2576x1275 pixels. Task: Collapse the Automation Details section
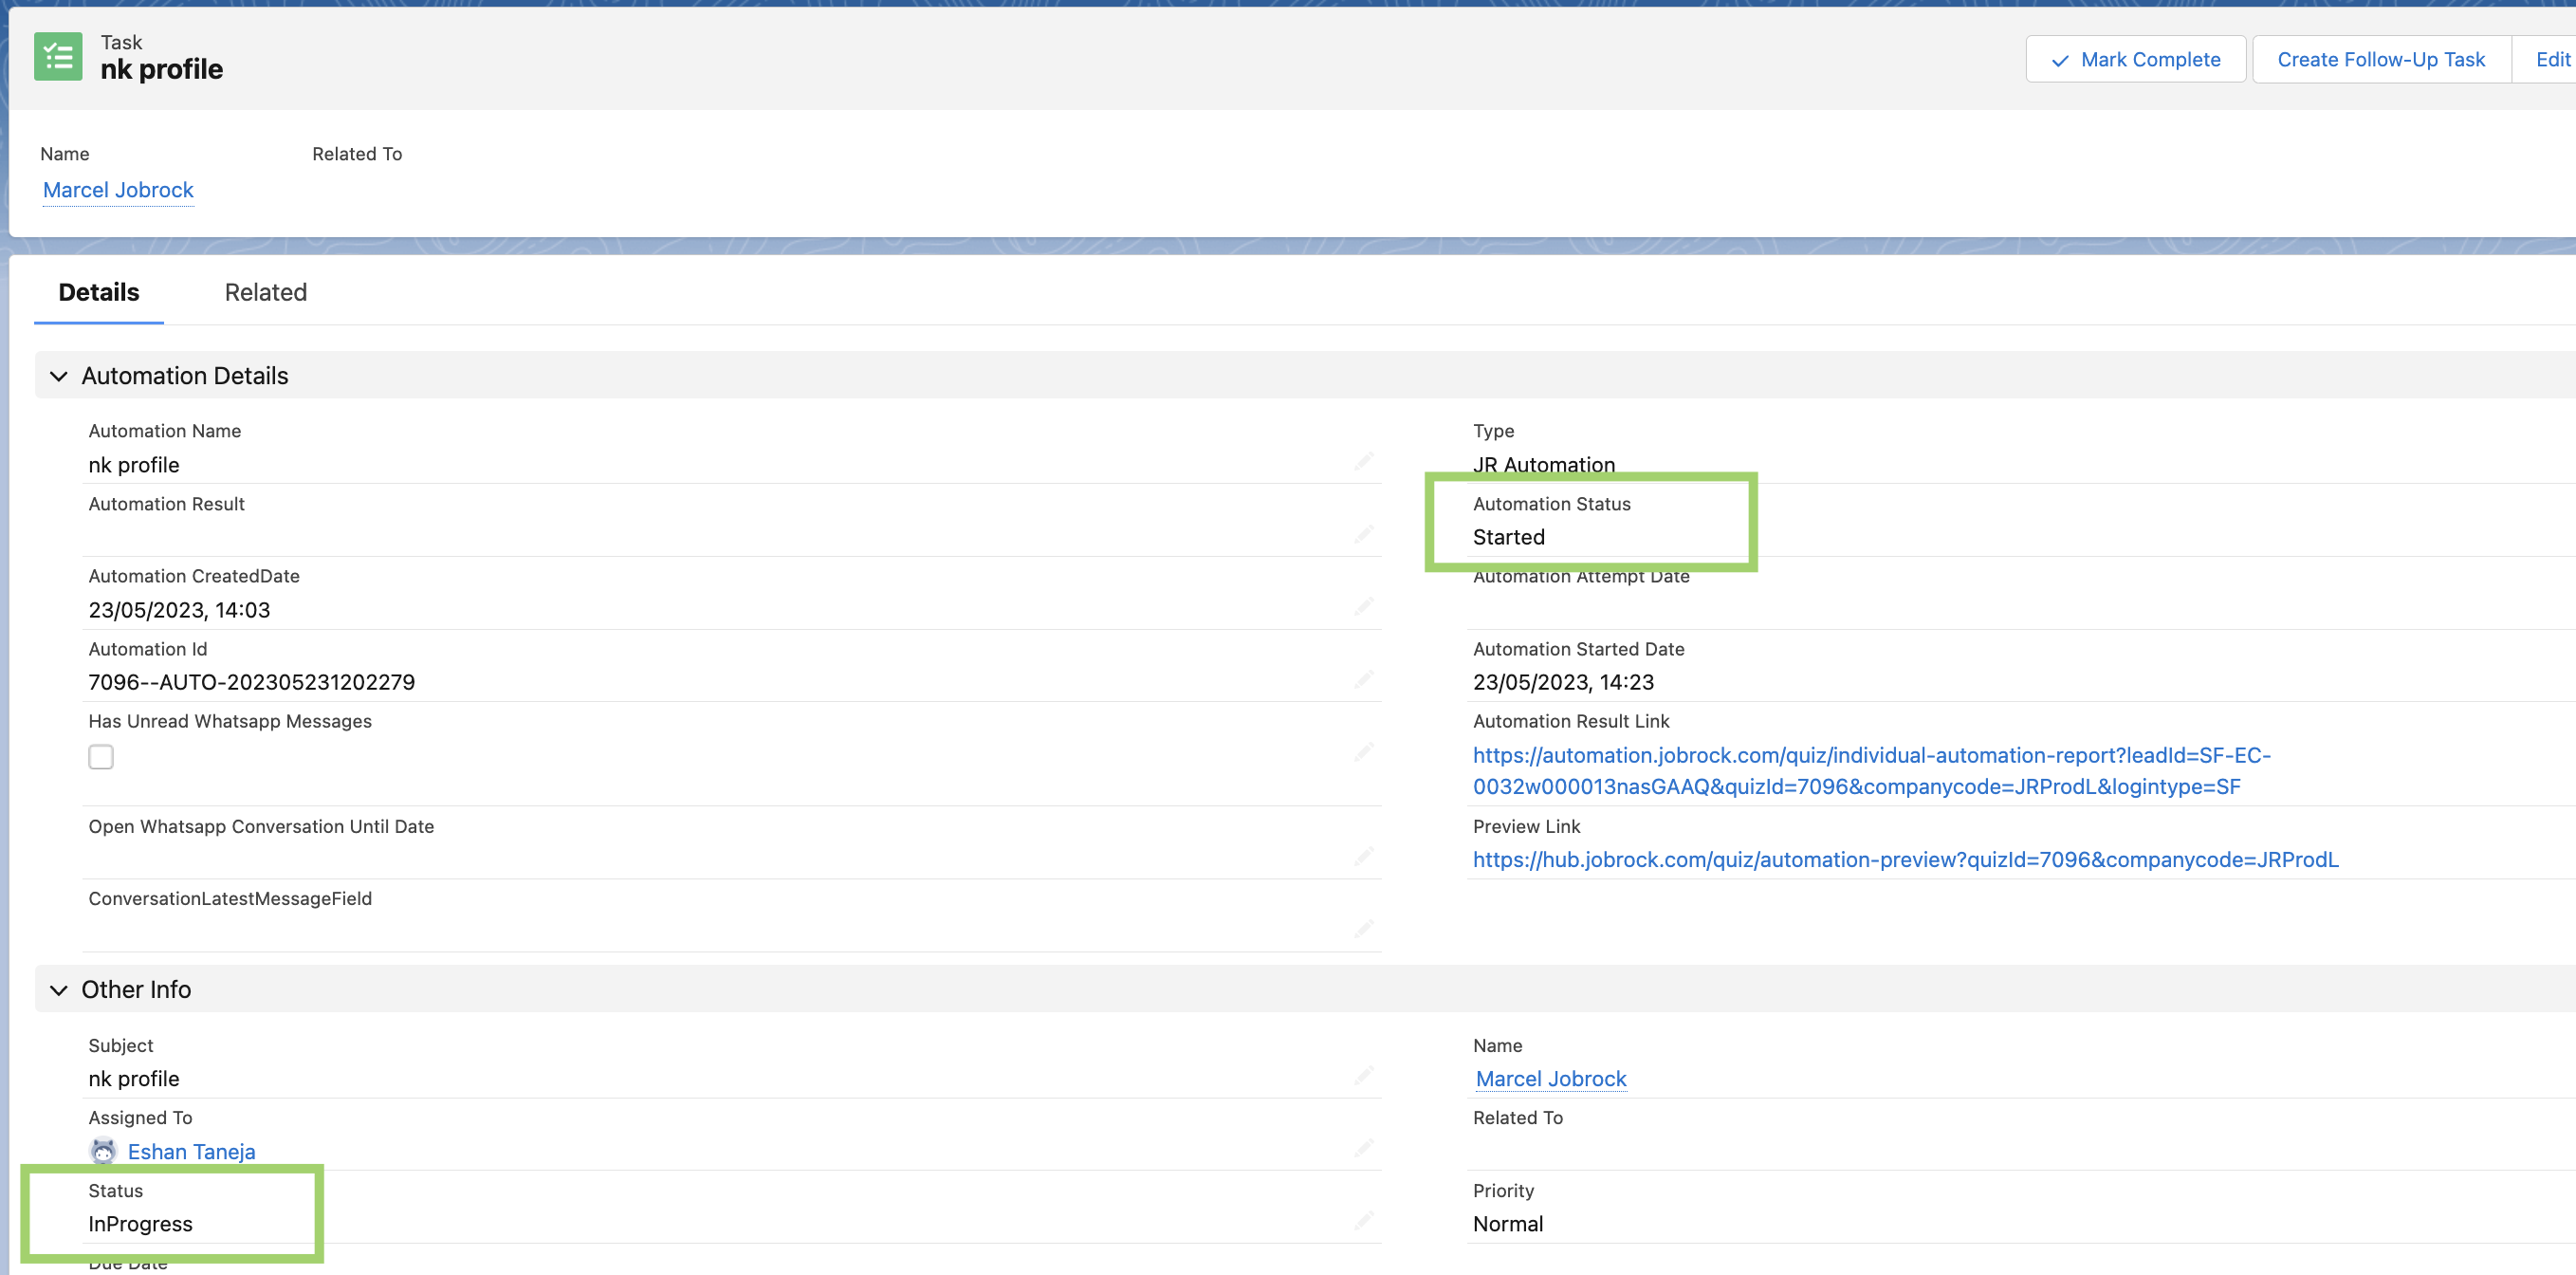59,376
